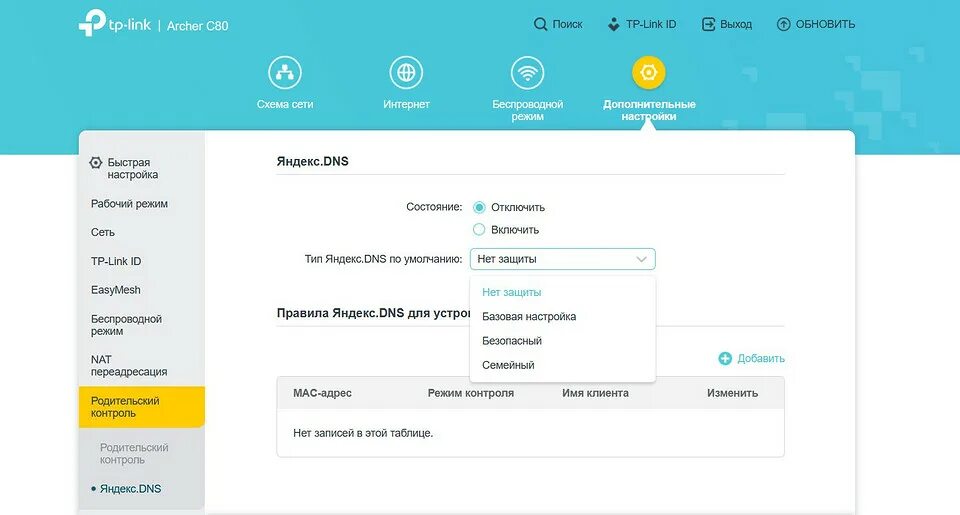
Task: Open the wireless mode Wi-Fi icon
Action: coord(527,72)
